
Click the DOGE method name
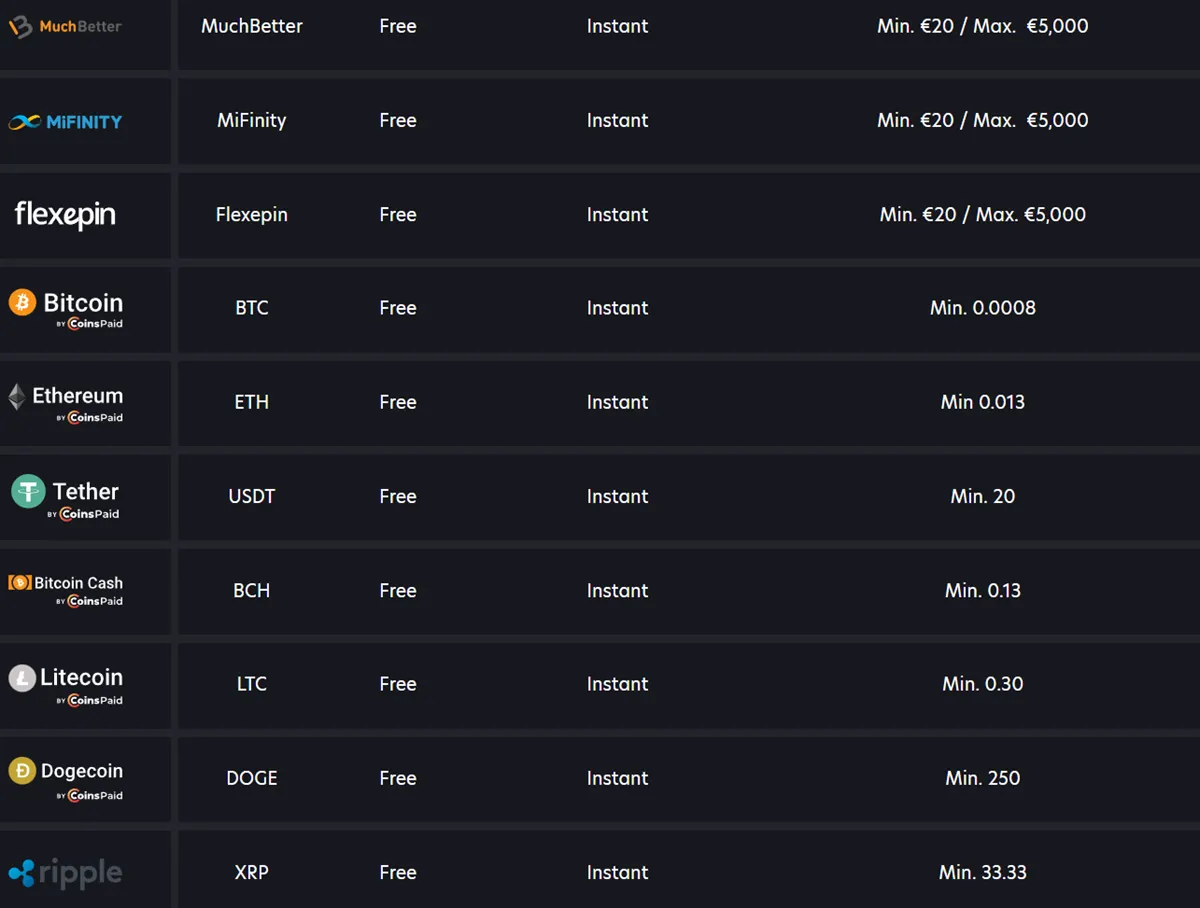point(252,778)
